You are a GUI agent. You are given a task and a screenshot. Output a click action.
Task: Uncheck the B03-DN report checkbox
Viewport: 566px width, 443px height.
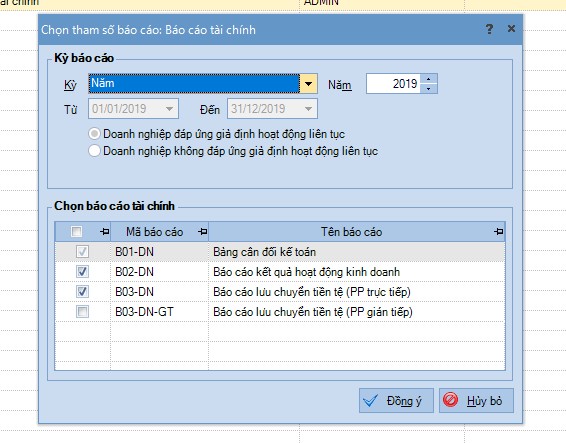point(82,291)
